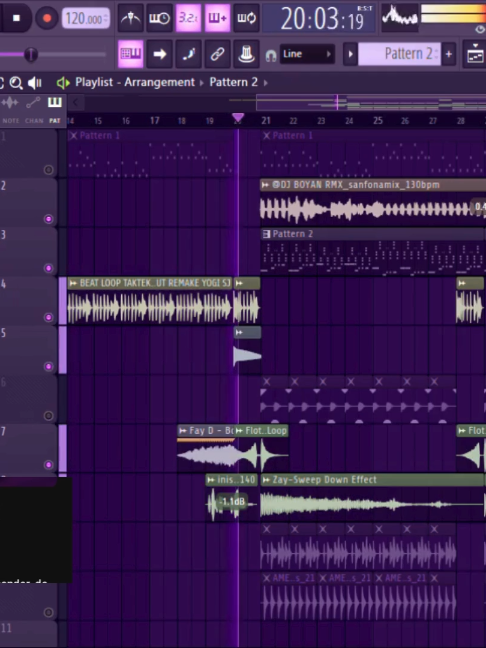Click the green play arrow icon in playlist header
The height and width of the screenshot is (648, 486).
[x=63, y=83]
